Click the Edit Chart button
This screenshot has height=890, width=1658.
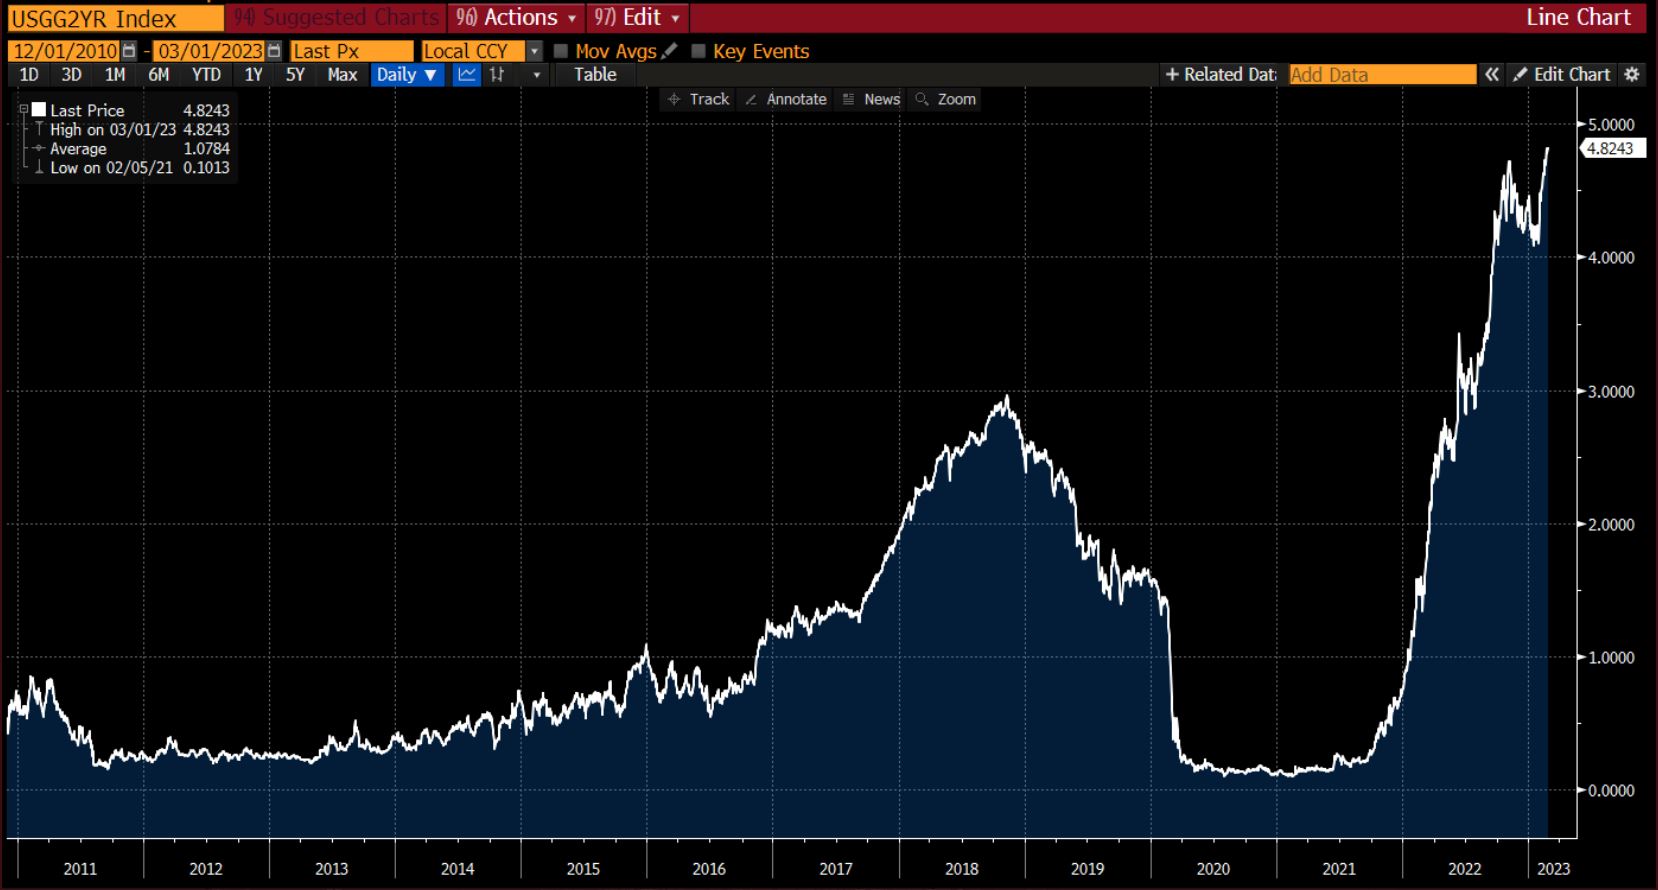[x=1562, y=75]
